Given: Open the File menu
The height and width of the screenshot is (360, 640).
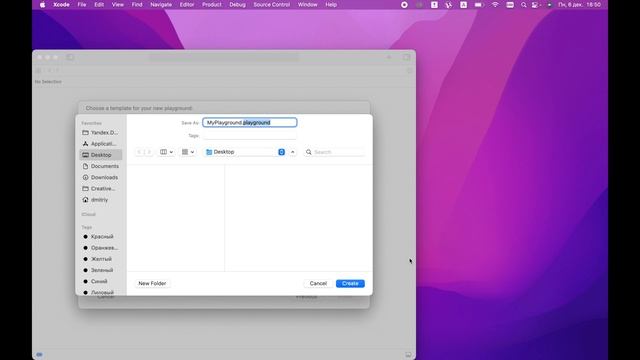Looking at the screenshot, I should pyautogui.click(x=82, y=5).
